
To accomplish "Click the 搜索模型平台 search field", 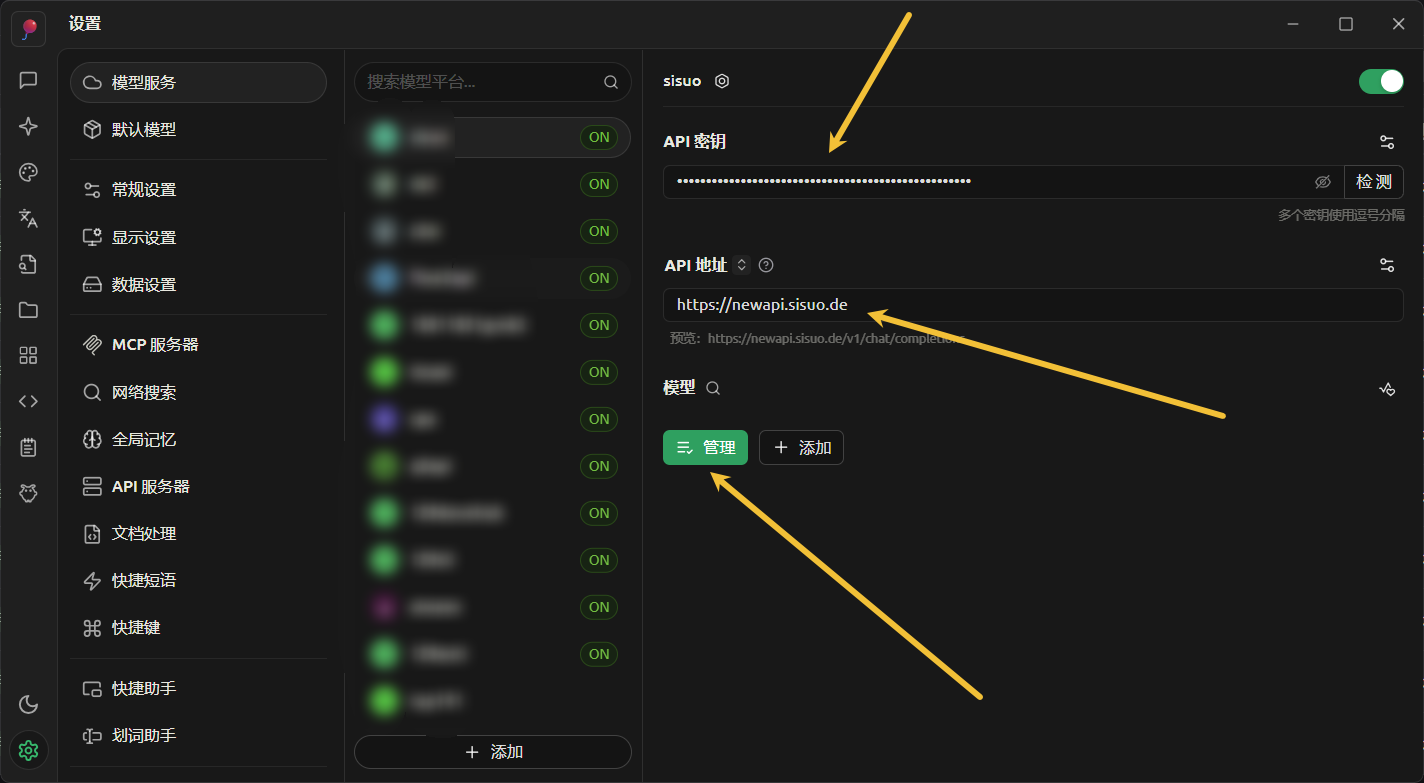I will (480, 82).
